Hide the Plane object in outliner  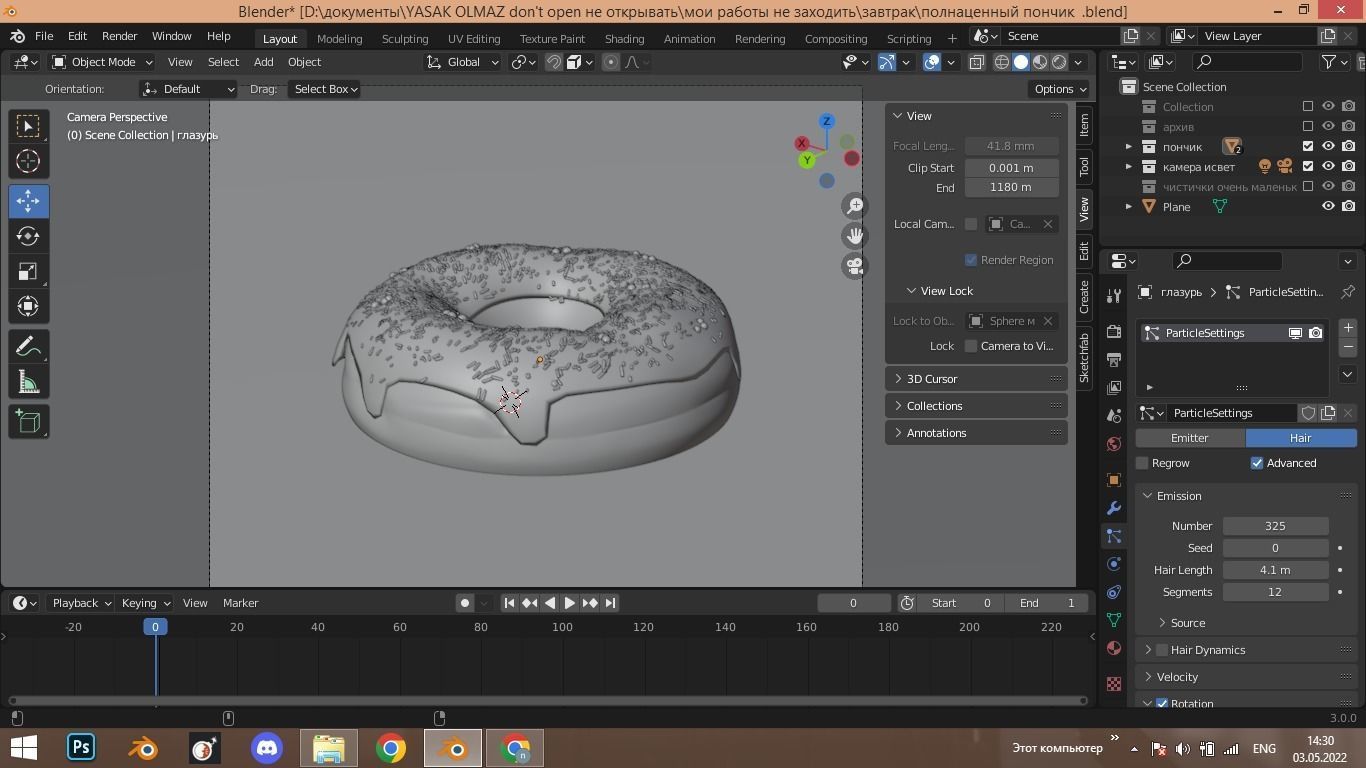1329,206
